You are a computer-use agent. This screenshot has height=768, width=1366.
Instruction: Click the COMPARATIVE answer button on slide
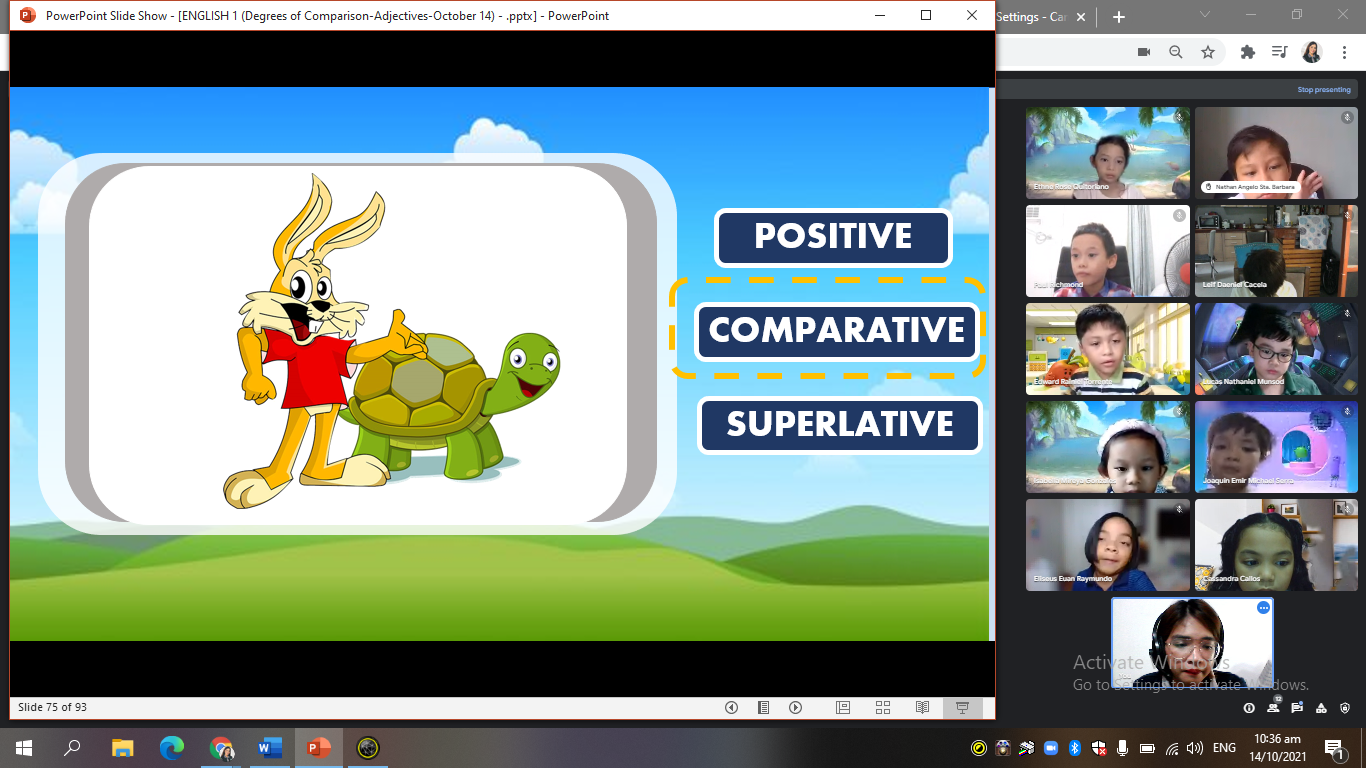837,330
